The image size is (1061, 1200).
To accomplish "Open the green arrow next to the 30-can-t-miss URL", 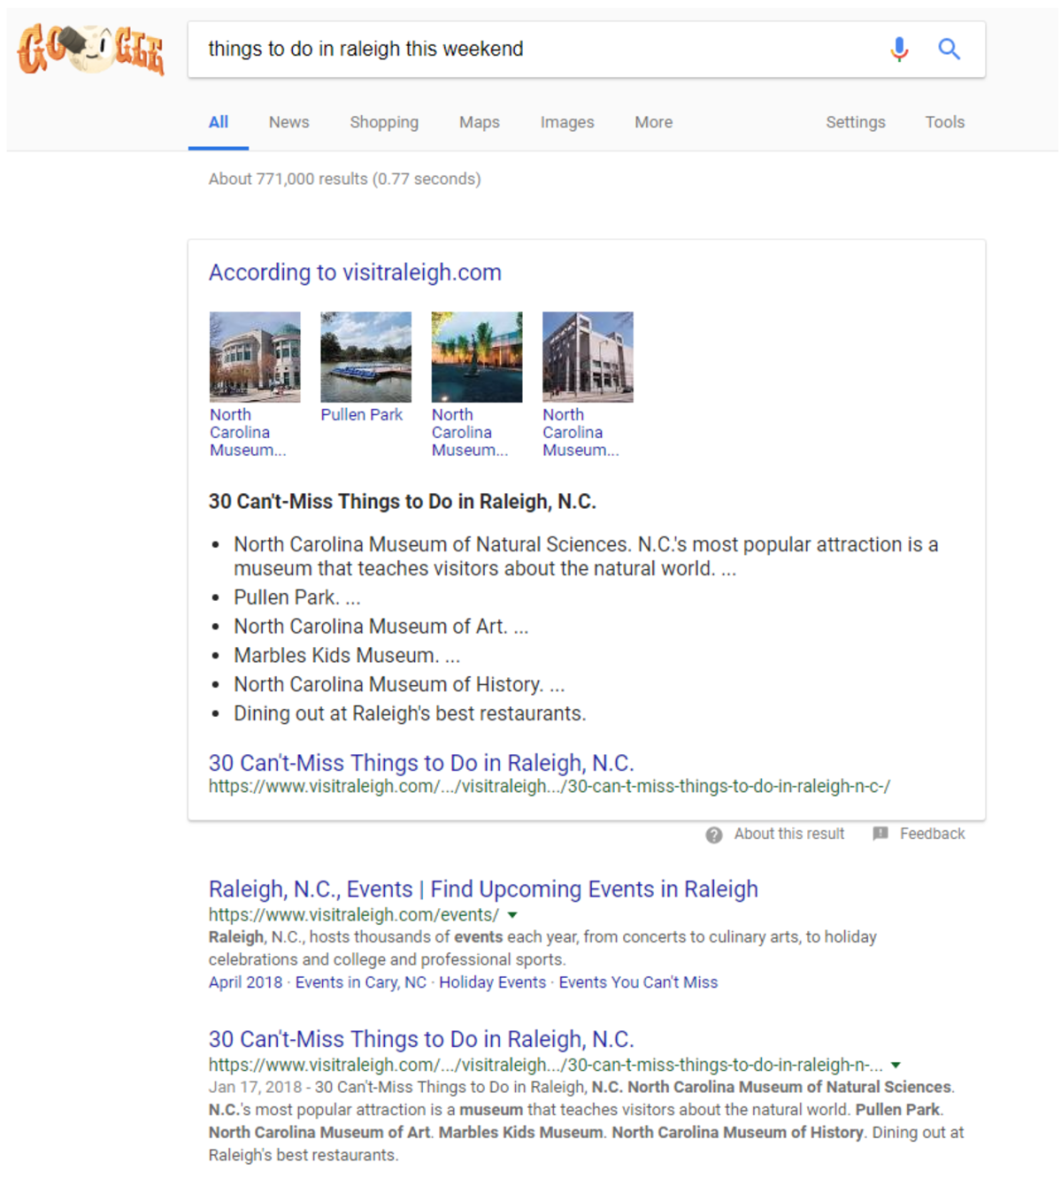I will (896, 1065).
